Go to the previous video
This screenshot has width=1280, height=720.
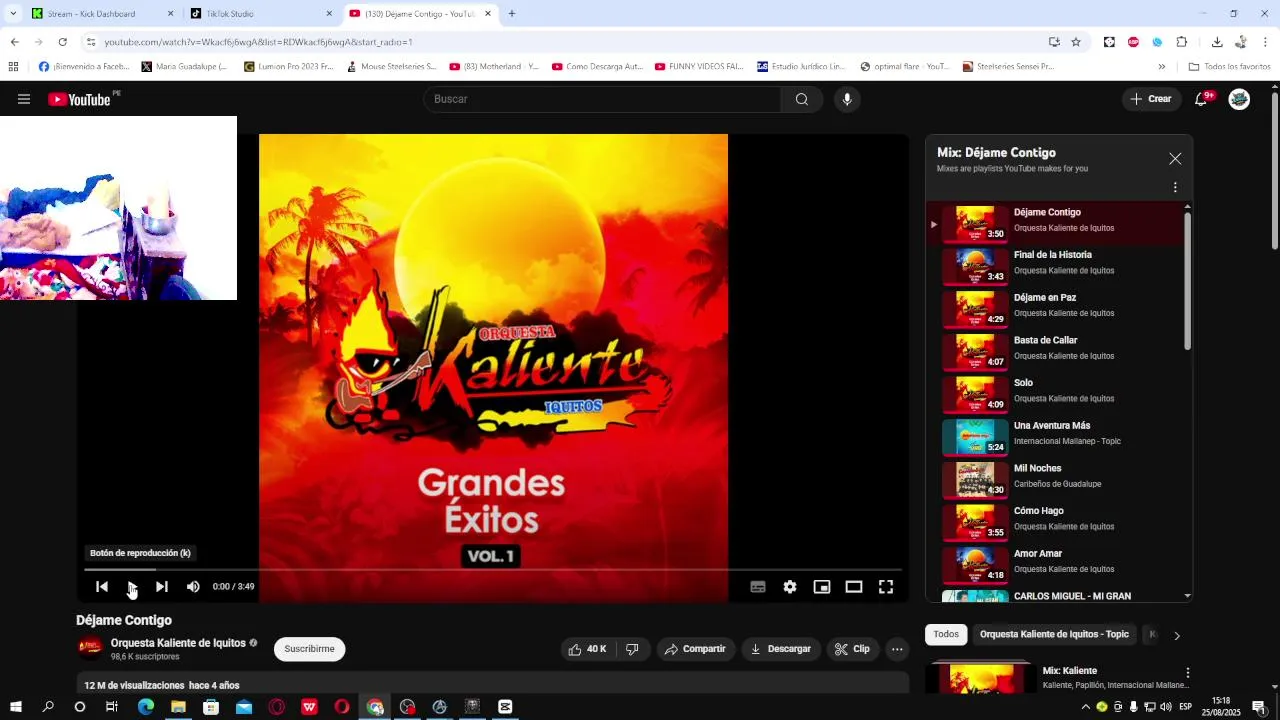click(102, 587)
